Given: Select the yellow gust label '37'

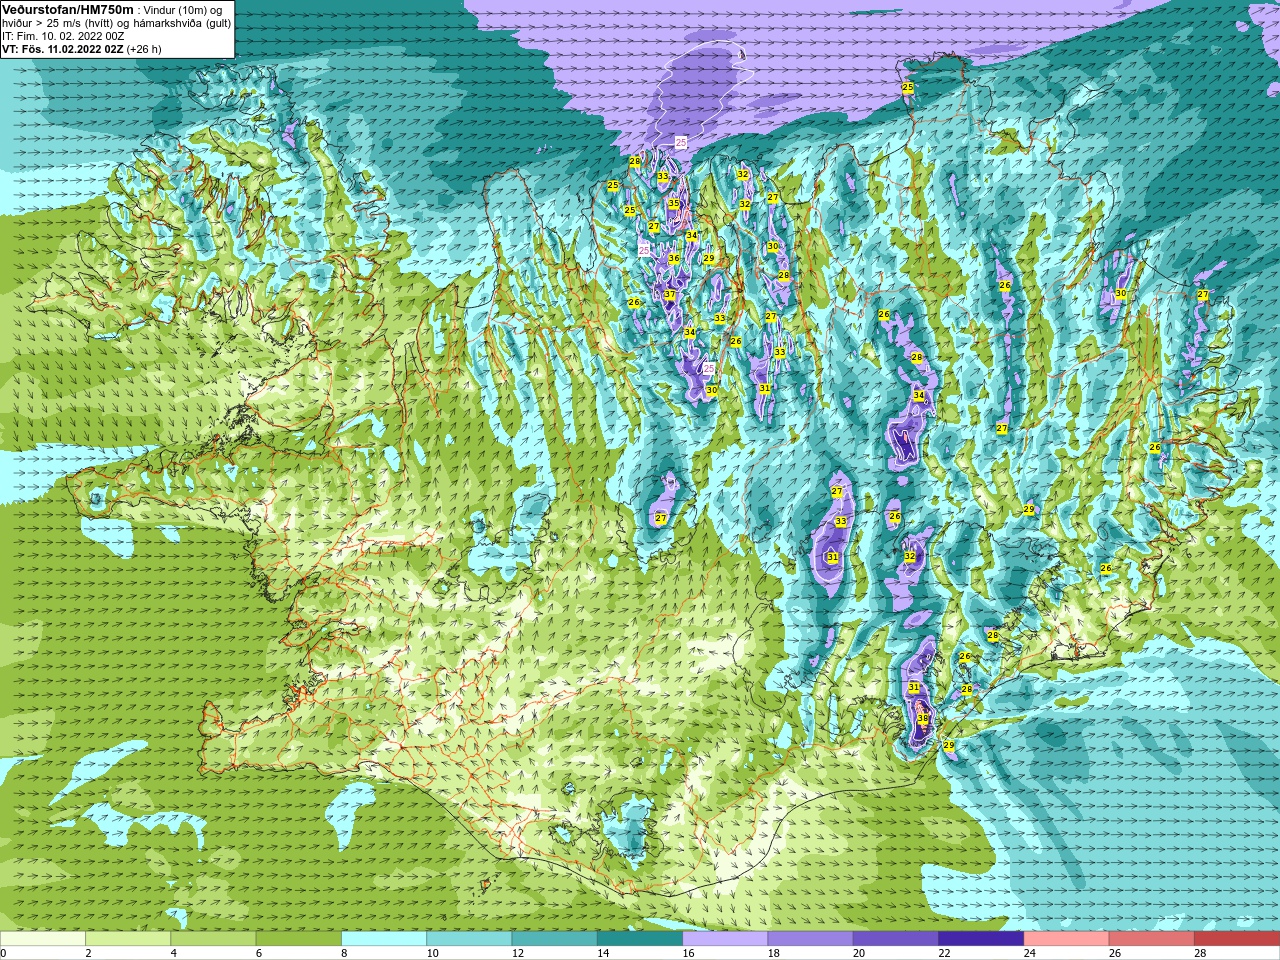Looking at the screenshot, I should [x=669, y=295].
